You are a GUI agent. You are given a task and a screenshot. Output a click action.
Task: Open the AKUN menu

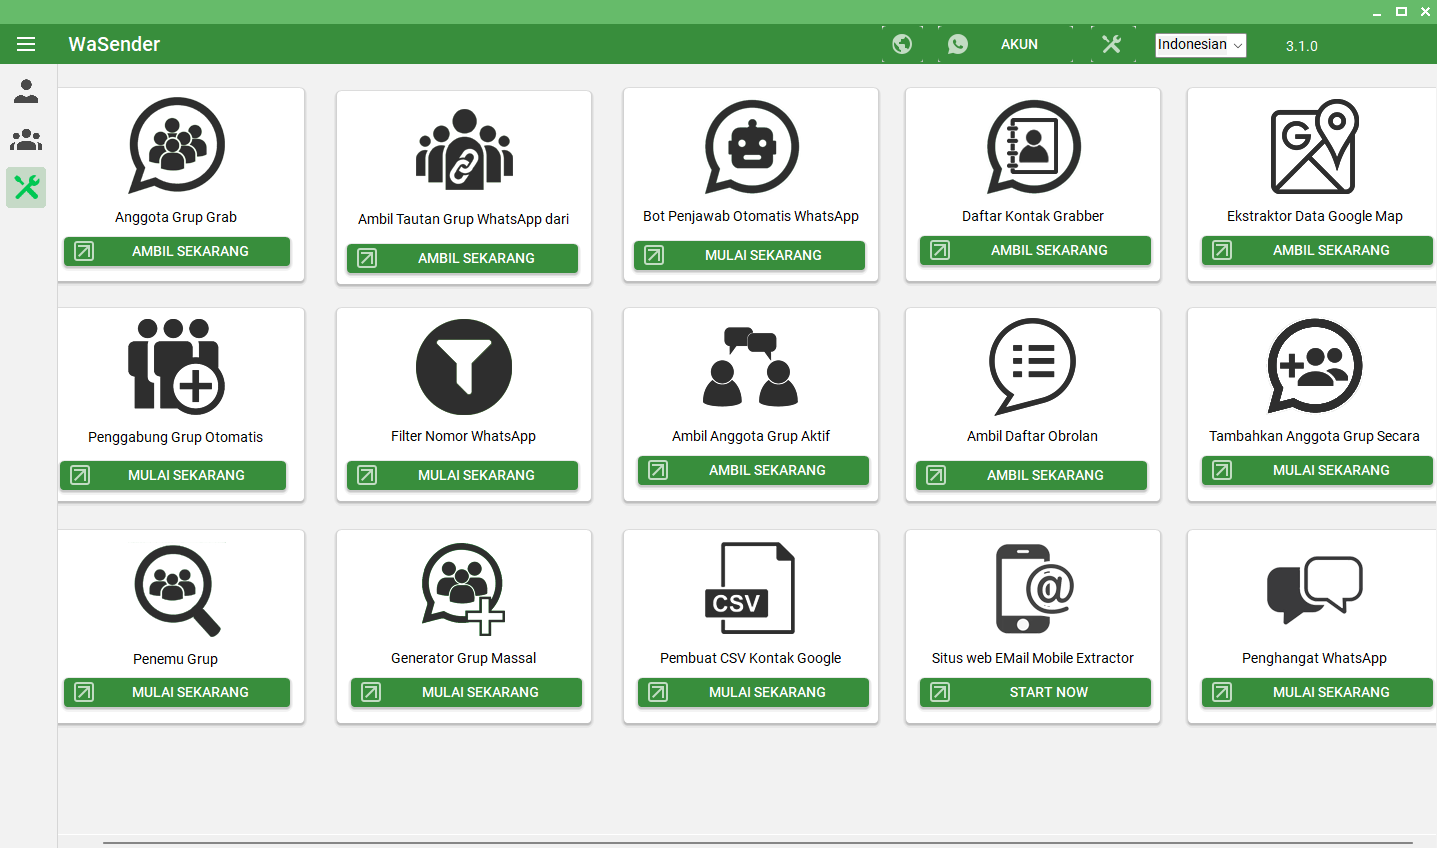1019,44
